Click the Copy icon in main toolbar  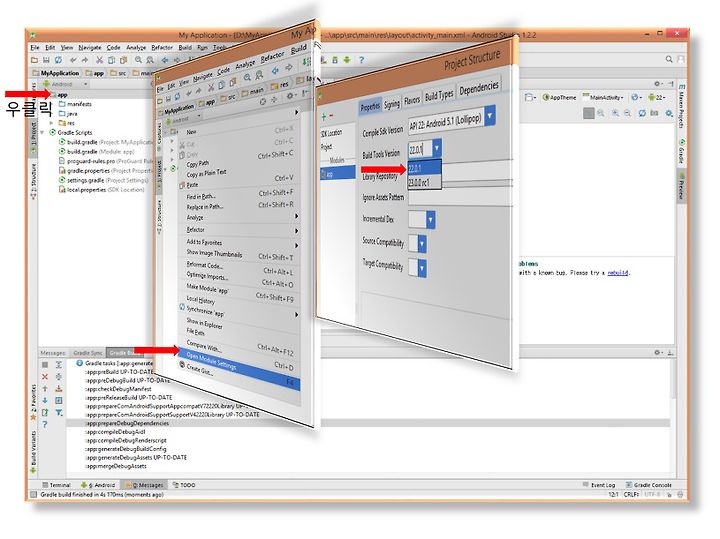point(111,60)
